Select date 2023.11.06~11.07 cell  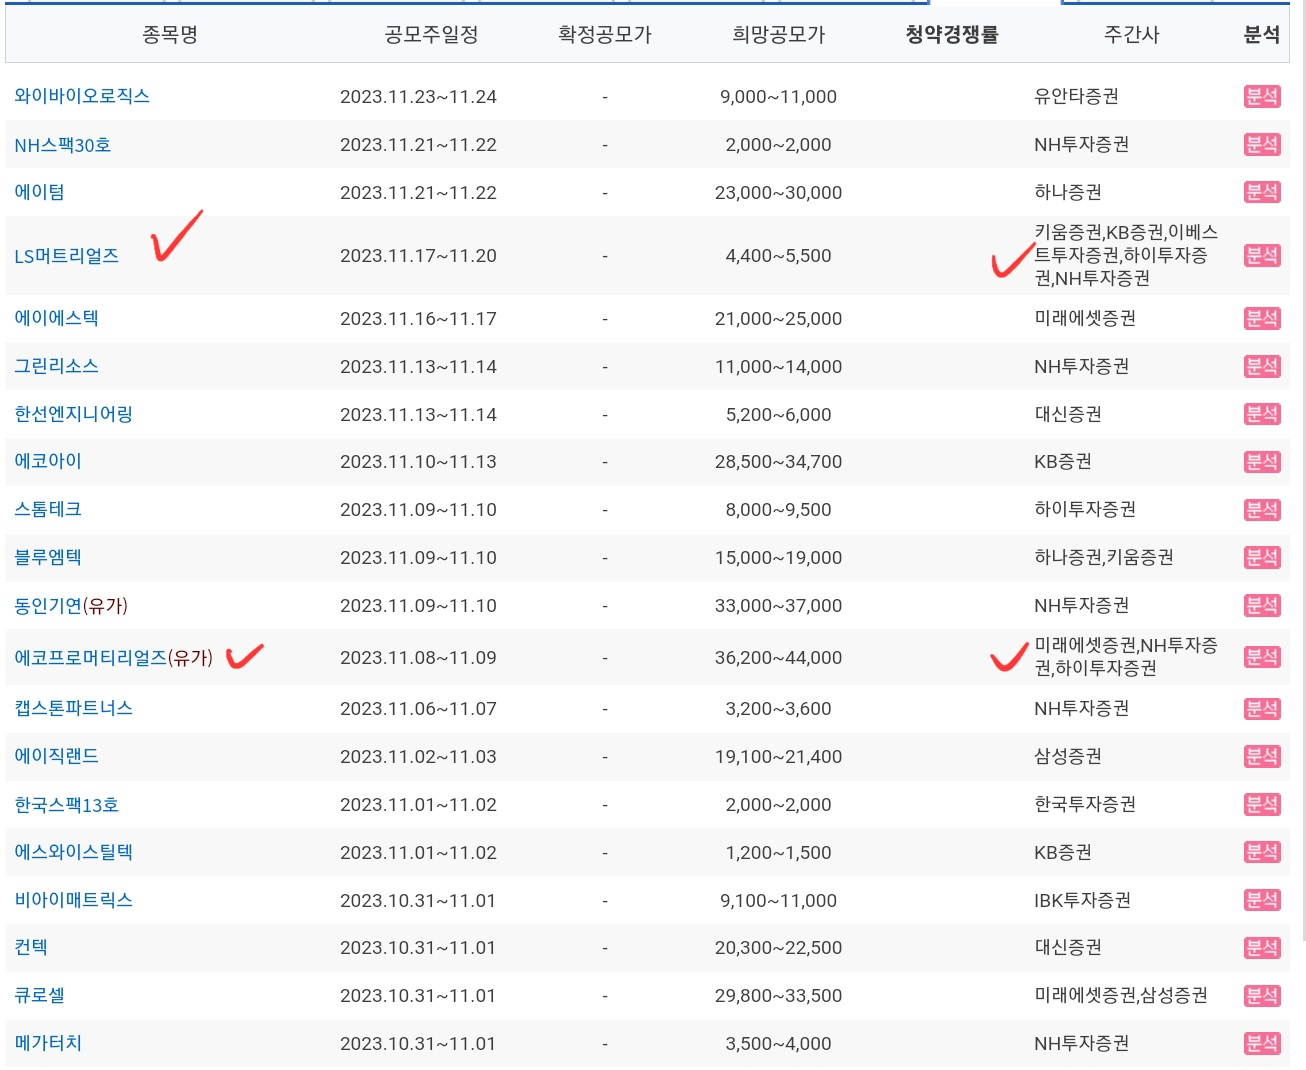click(x=418, y=709)
